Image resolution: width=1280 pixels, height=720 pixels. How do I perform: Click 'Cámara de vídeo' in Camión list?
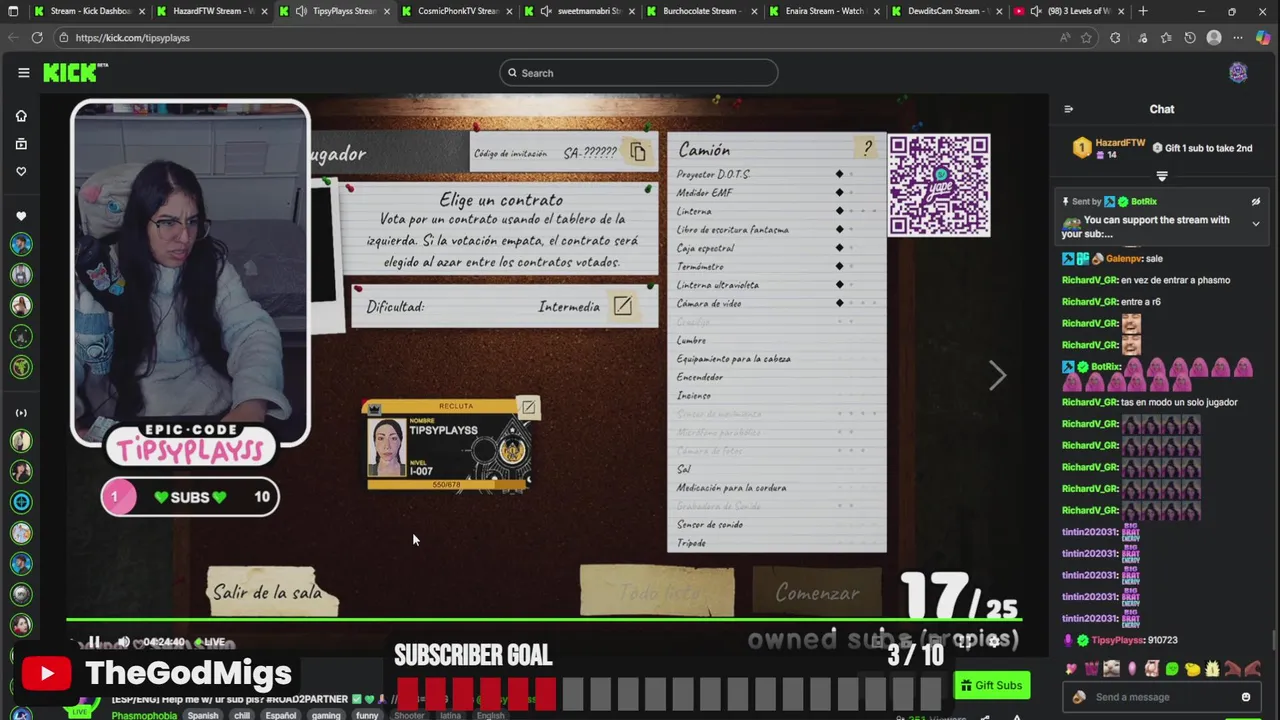709,303
